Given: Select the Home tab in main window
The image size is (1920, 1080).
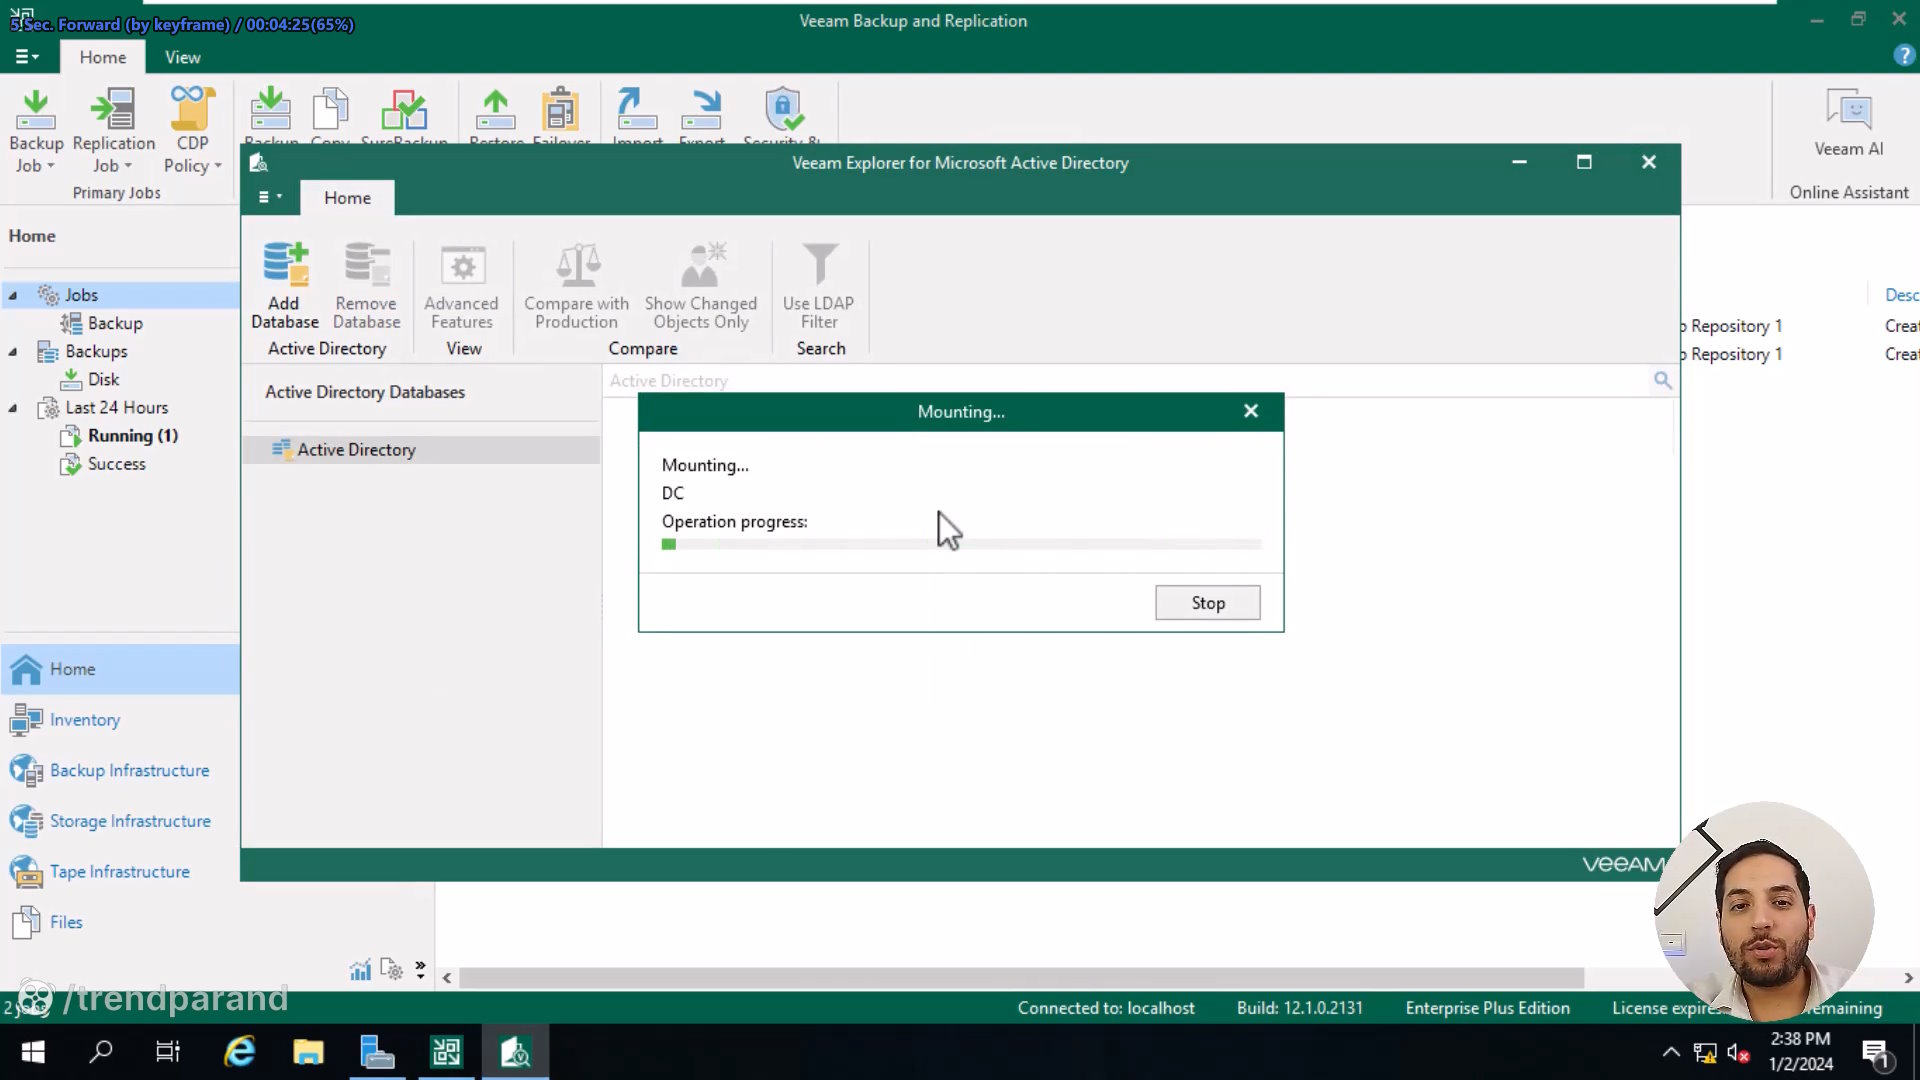Looking at the screenshot, I should point(103,57).
